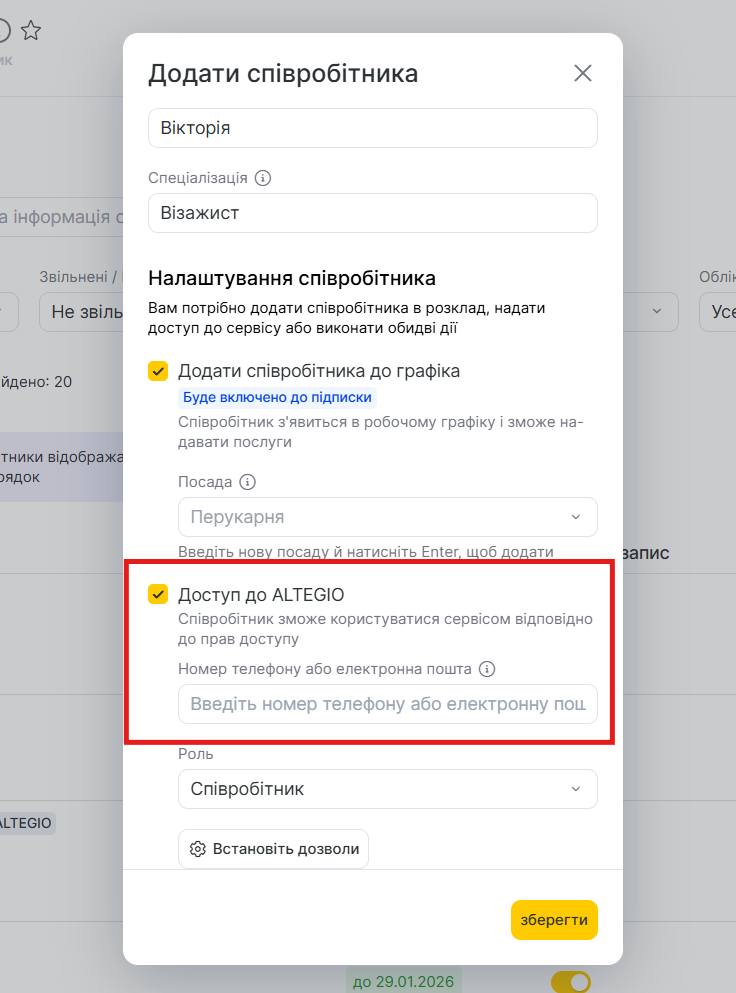Click info icon next to Спеціалізація
The width and height of the screenshot is (736, 993).
[x=263, y=178]
